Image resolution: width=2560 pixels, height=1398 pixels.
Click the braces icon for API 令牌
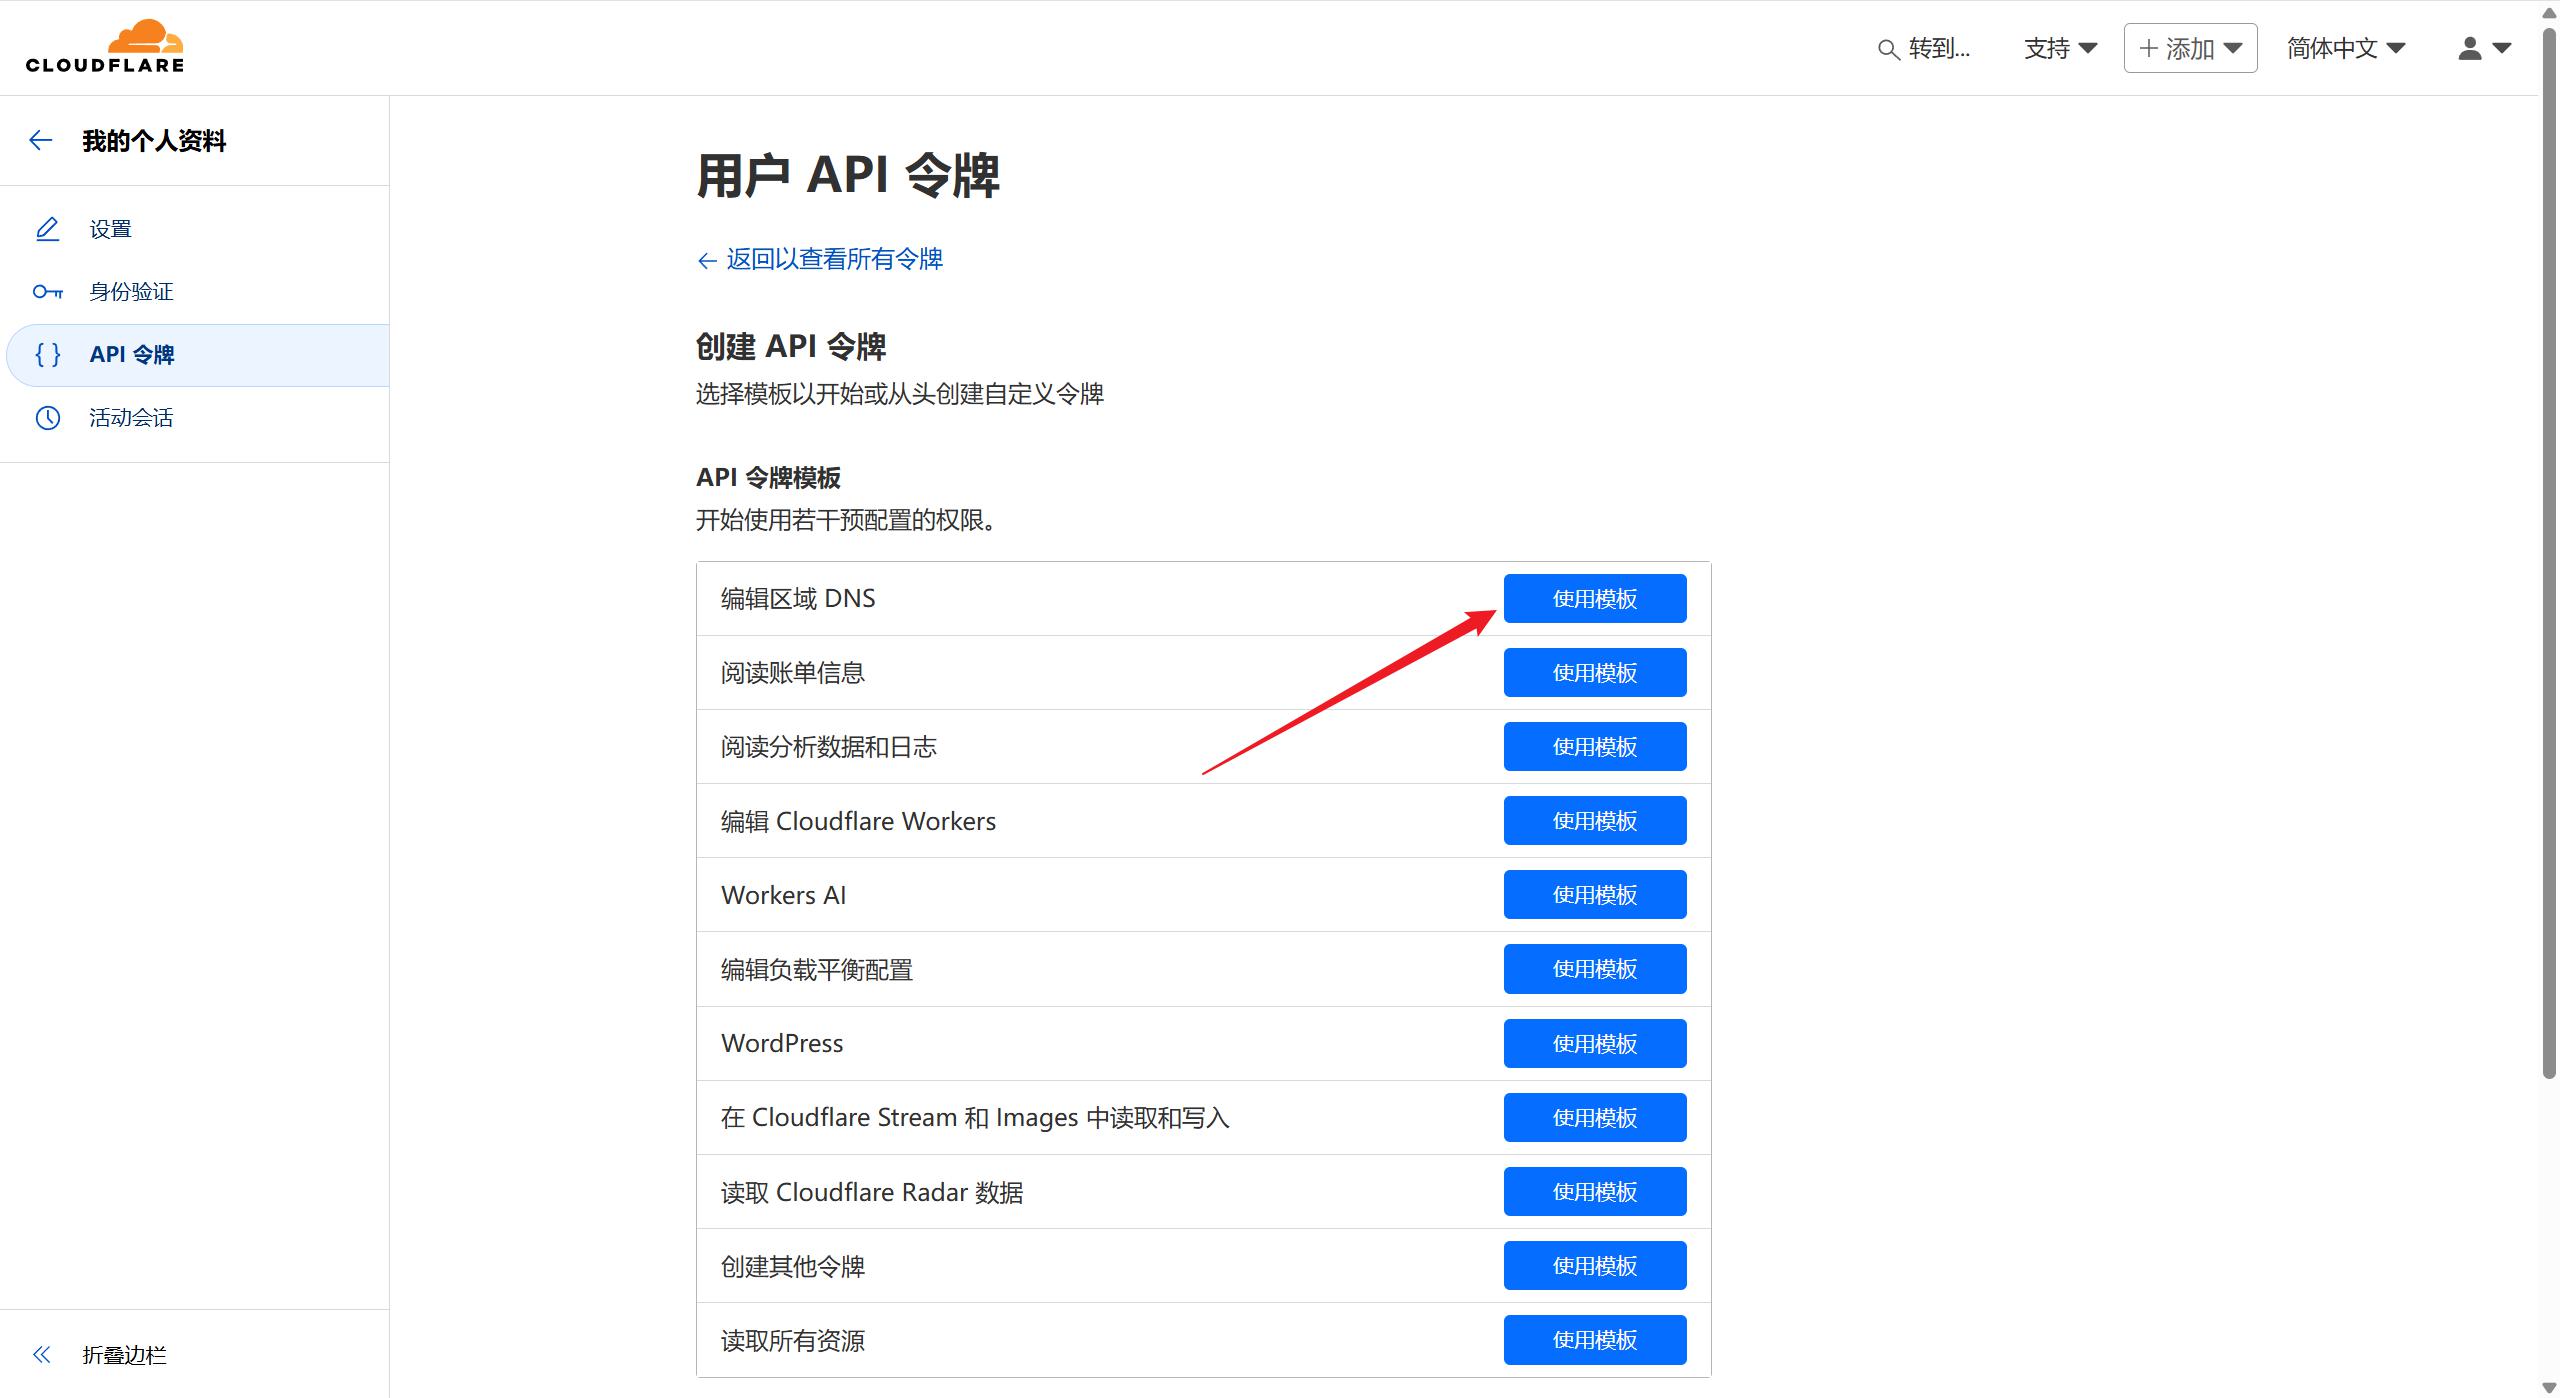coord(47,354)
